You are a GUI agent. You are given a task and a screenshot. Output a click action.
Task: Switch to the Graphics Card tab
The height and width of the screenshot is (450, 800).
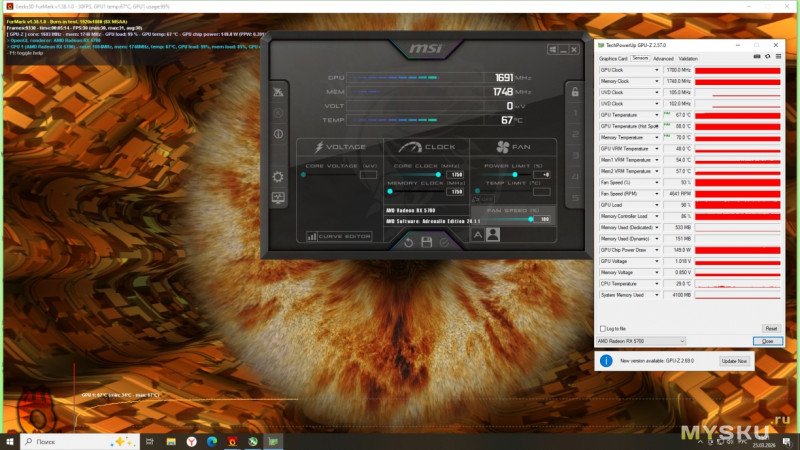point(611,58)
